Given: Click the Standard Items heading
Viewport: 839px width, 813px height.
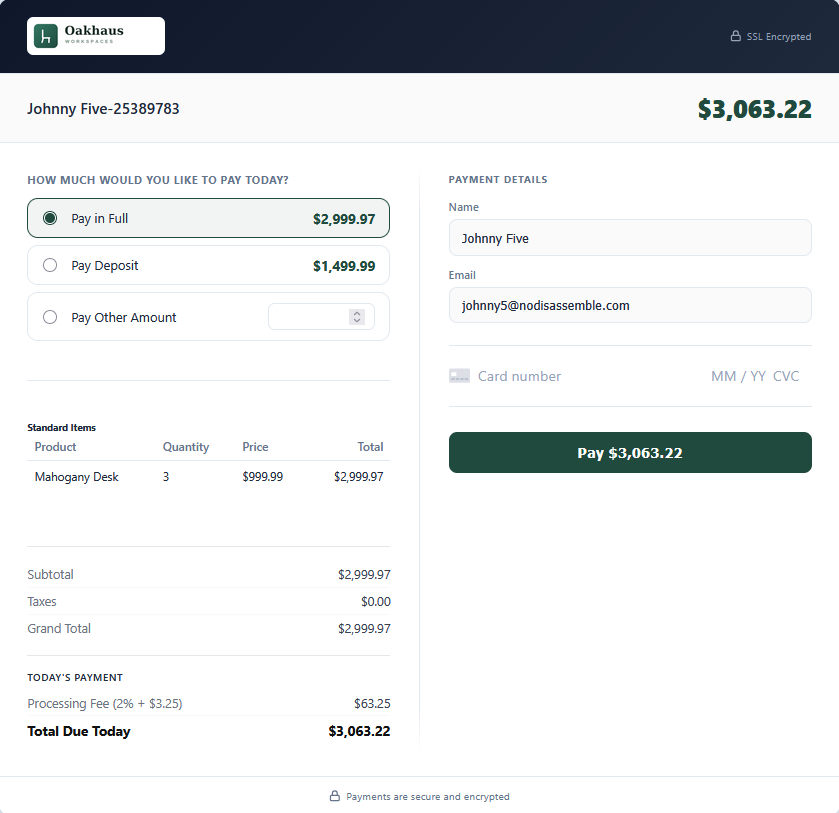Looking at the screenshot, I should click(x=62, y=427).
